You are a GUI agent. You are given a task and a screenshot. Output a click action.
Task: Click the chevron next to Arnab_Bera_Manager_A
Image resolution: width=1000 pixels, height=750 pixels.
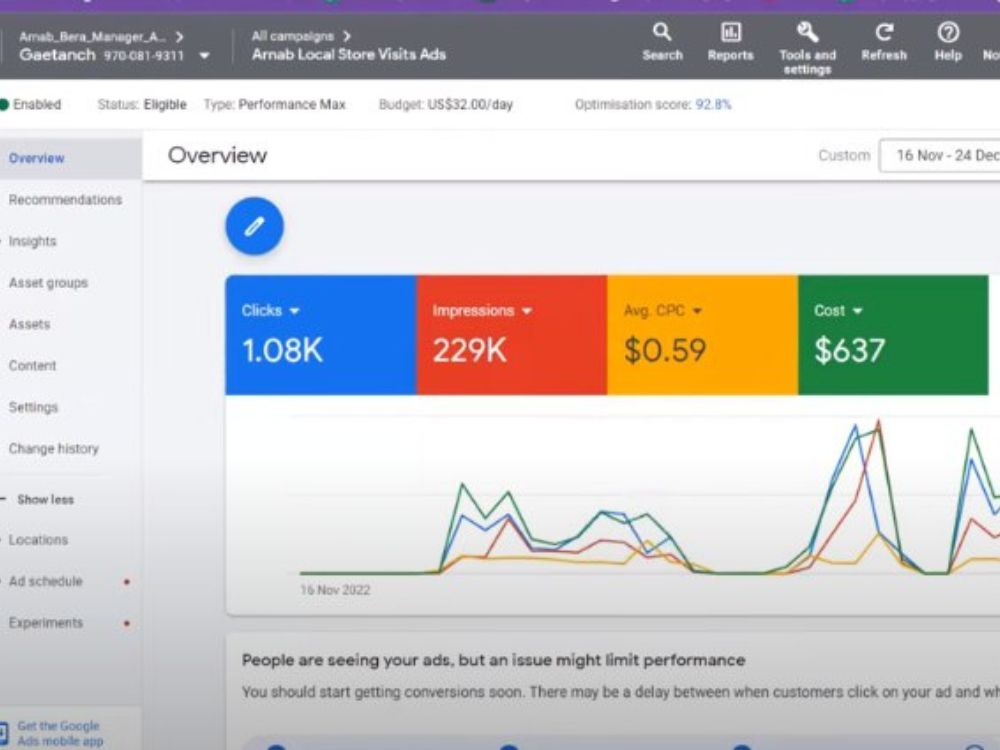(x=180, y=37)
